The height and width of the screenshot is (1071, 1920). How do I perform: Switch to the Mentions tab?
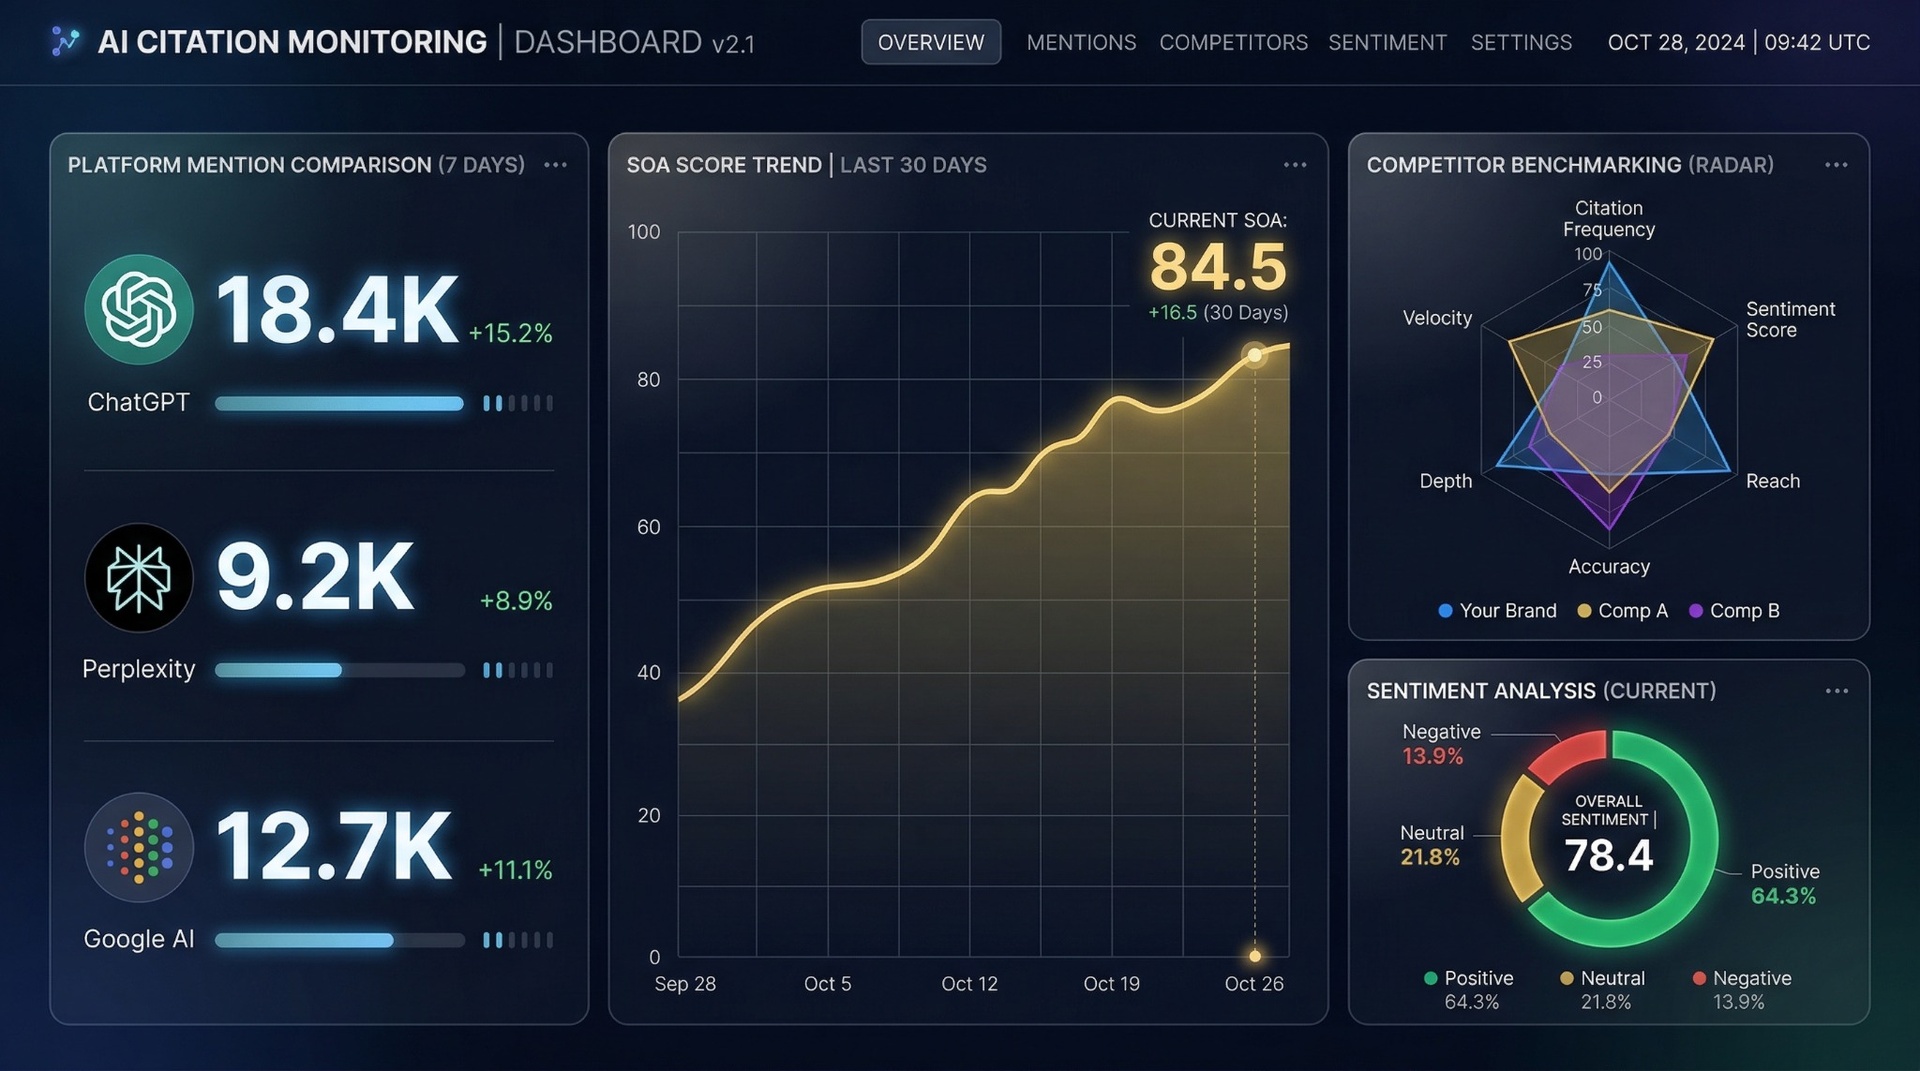click(1081, 43)
